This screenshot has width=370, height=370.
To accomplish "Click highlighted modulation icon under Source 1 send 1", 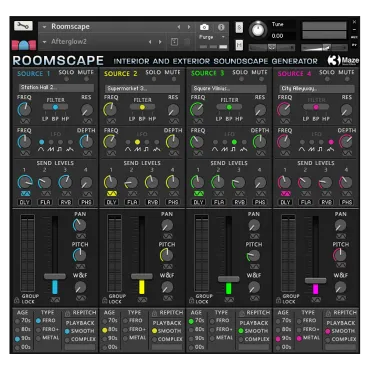I will point(25,193).
